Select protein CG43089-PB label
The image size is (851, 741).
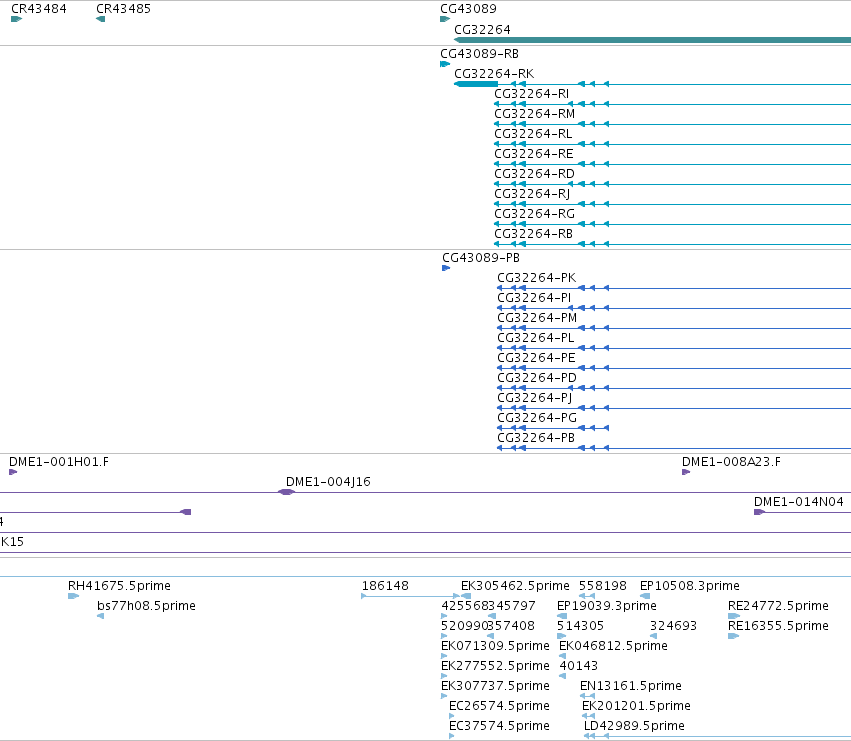click(x=481, y=257)
